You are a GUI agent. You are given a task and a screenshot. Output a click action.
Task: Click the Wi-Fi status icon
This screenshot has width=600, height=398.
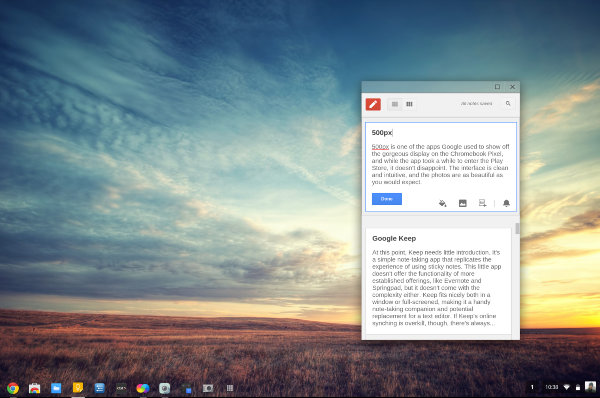567,387
